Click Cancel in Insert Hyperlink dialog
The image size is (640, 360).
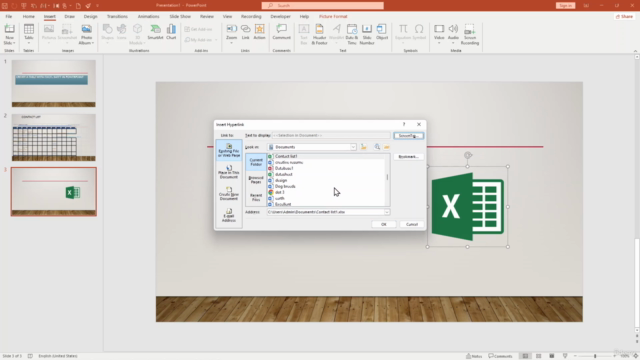(411, 224)
